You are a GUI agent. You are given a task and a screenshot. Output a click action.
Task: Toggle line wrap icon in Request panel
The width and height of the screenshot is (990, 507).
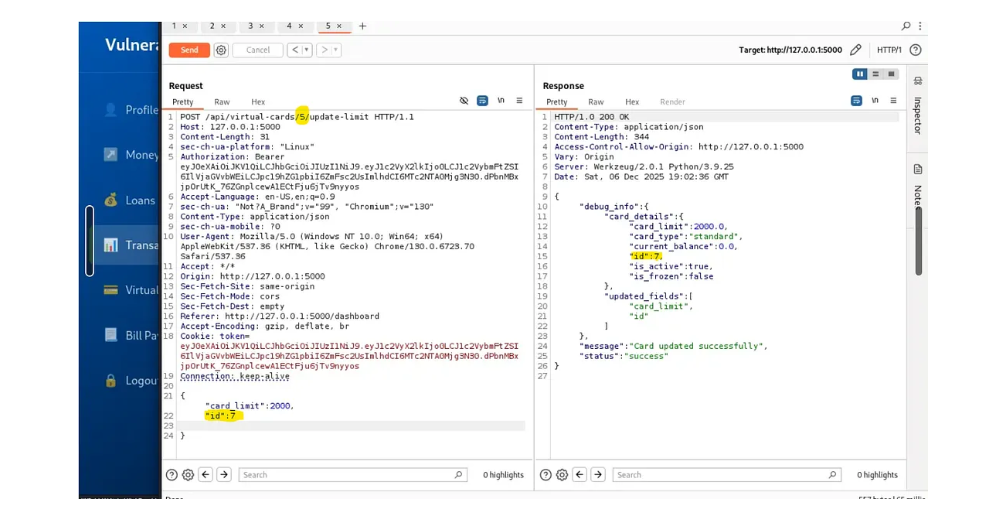tap(482, 100)
